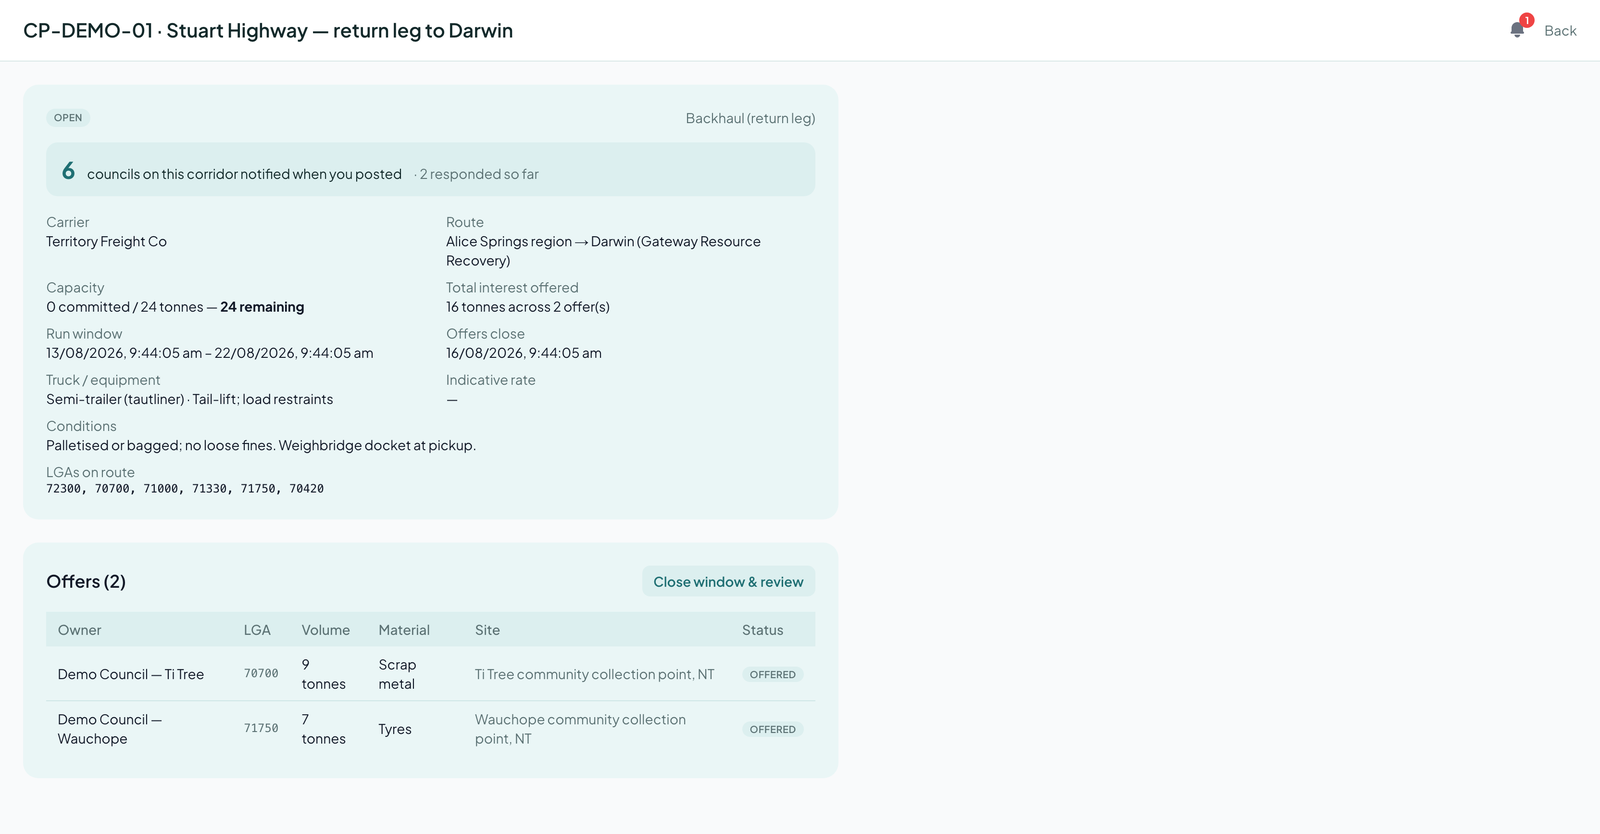Click Wauchope community collection point site

pyautogui.click(x=580, y=729)
